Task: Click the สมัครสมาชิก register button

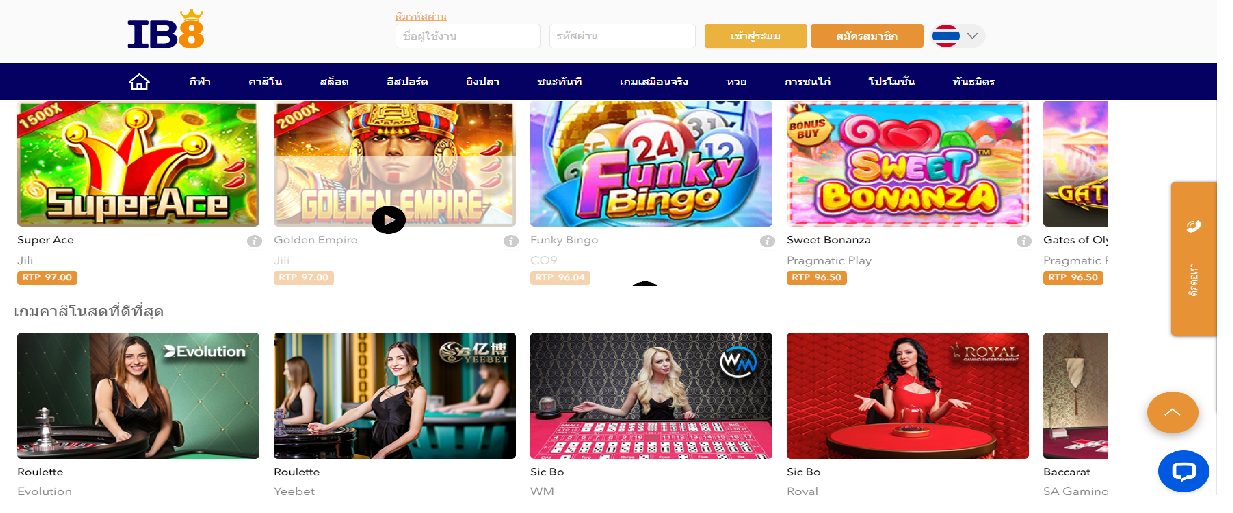Action: (x=868, y=36)
